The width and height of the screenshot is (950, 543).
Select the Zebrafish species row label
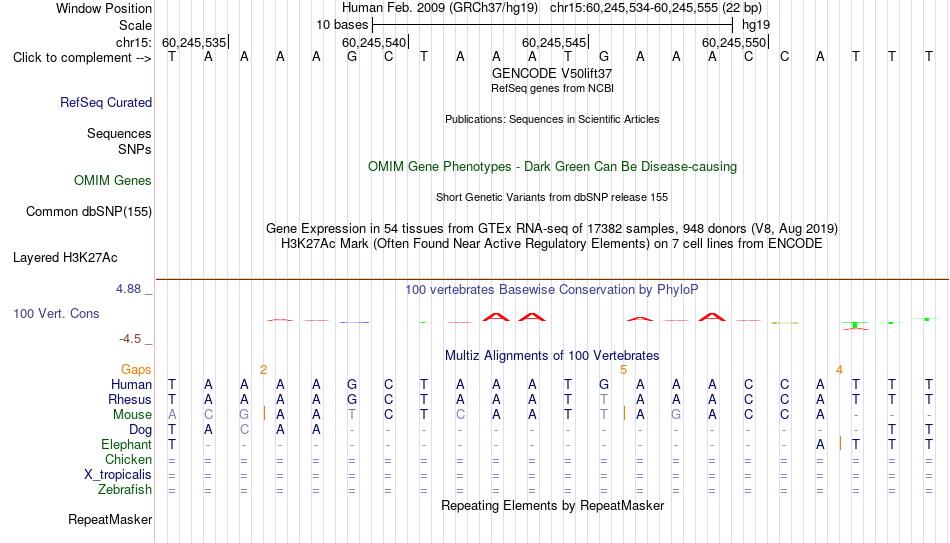point(125,490)
